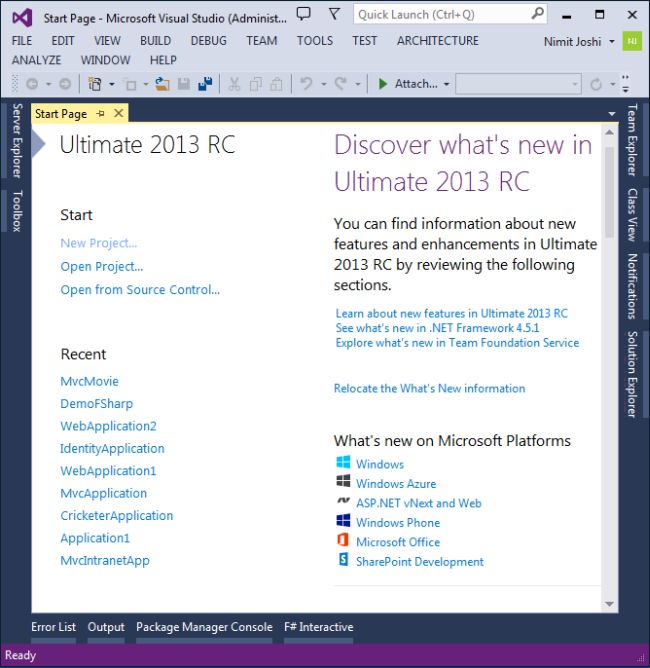Click the Paste toolbar icon
The width and height of the screenshot is (650, 668).
(276, 84)
